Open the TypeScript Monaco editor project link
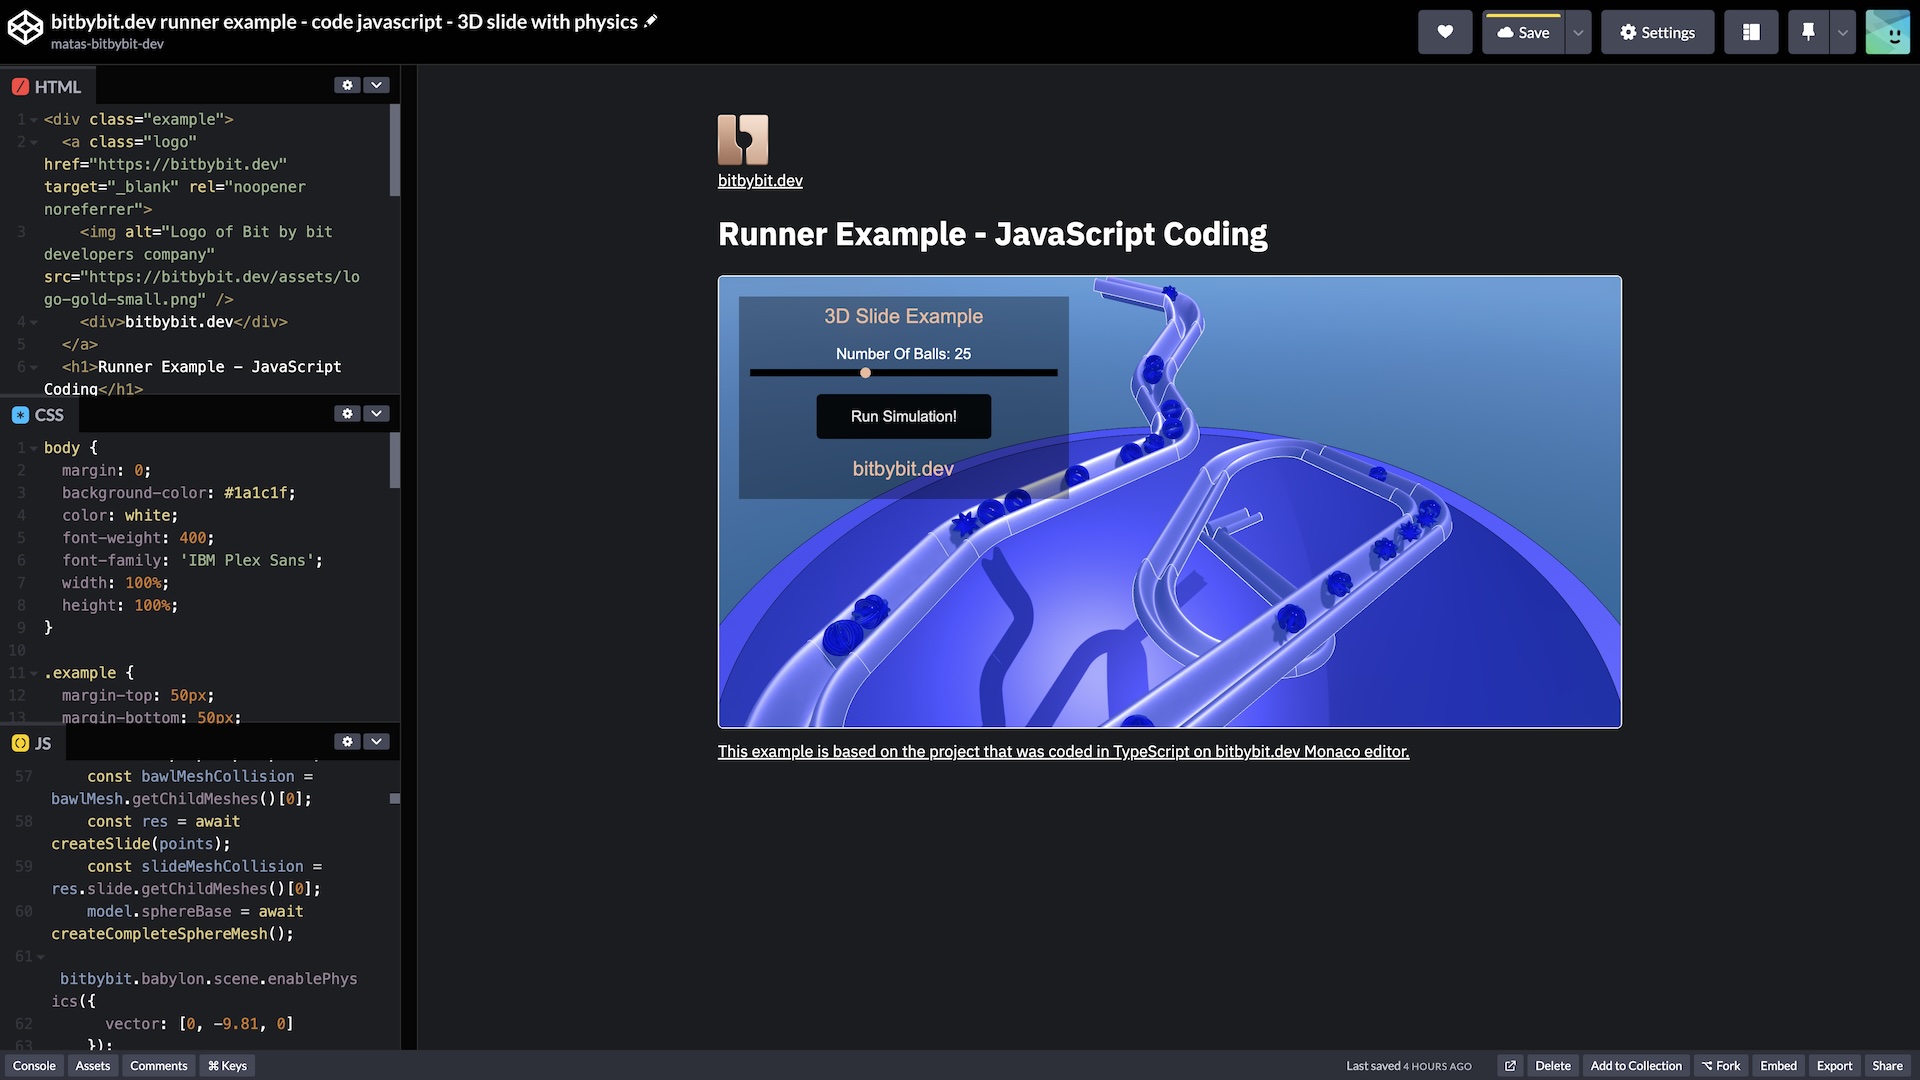Screen dimensions: 1920x1080 (1063, 752)
